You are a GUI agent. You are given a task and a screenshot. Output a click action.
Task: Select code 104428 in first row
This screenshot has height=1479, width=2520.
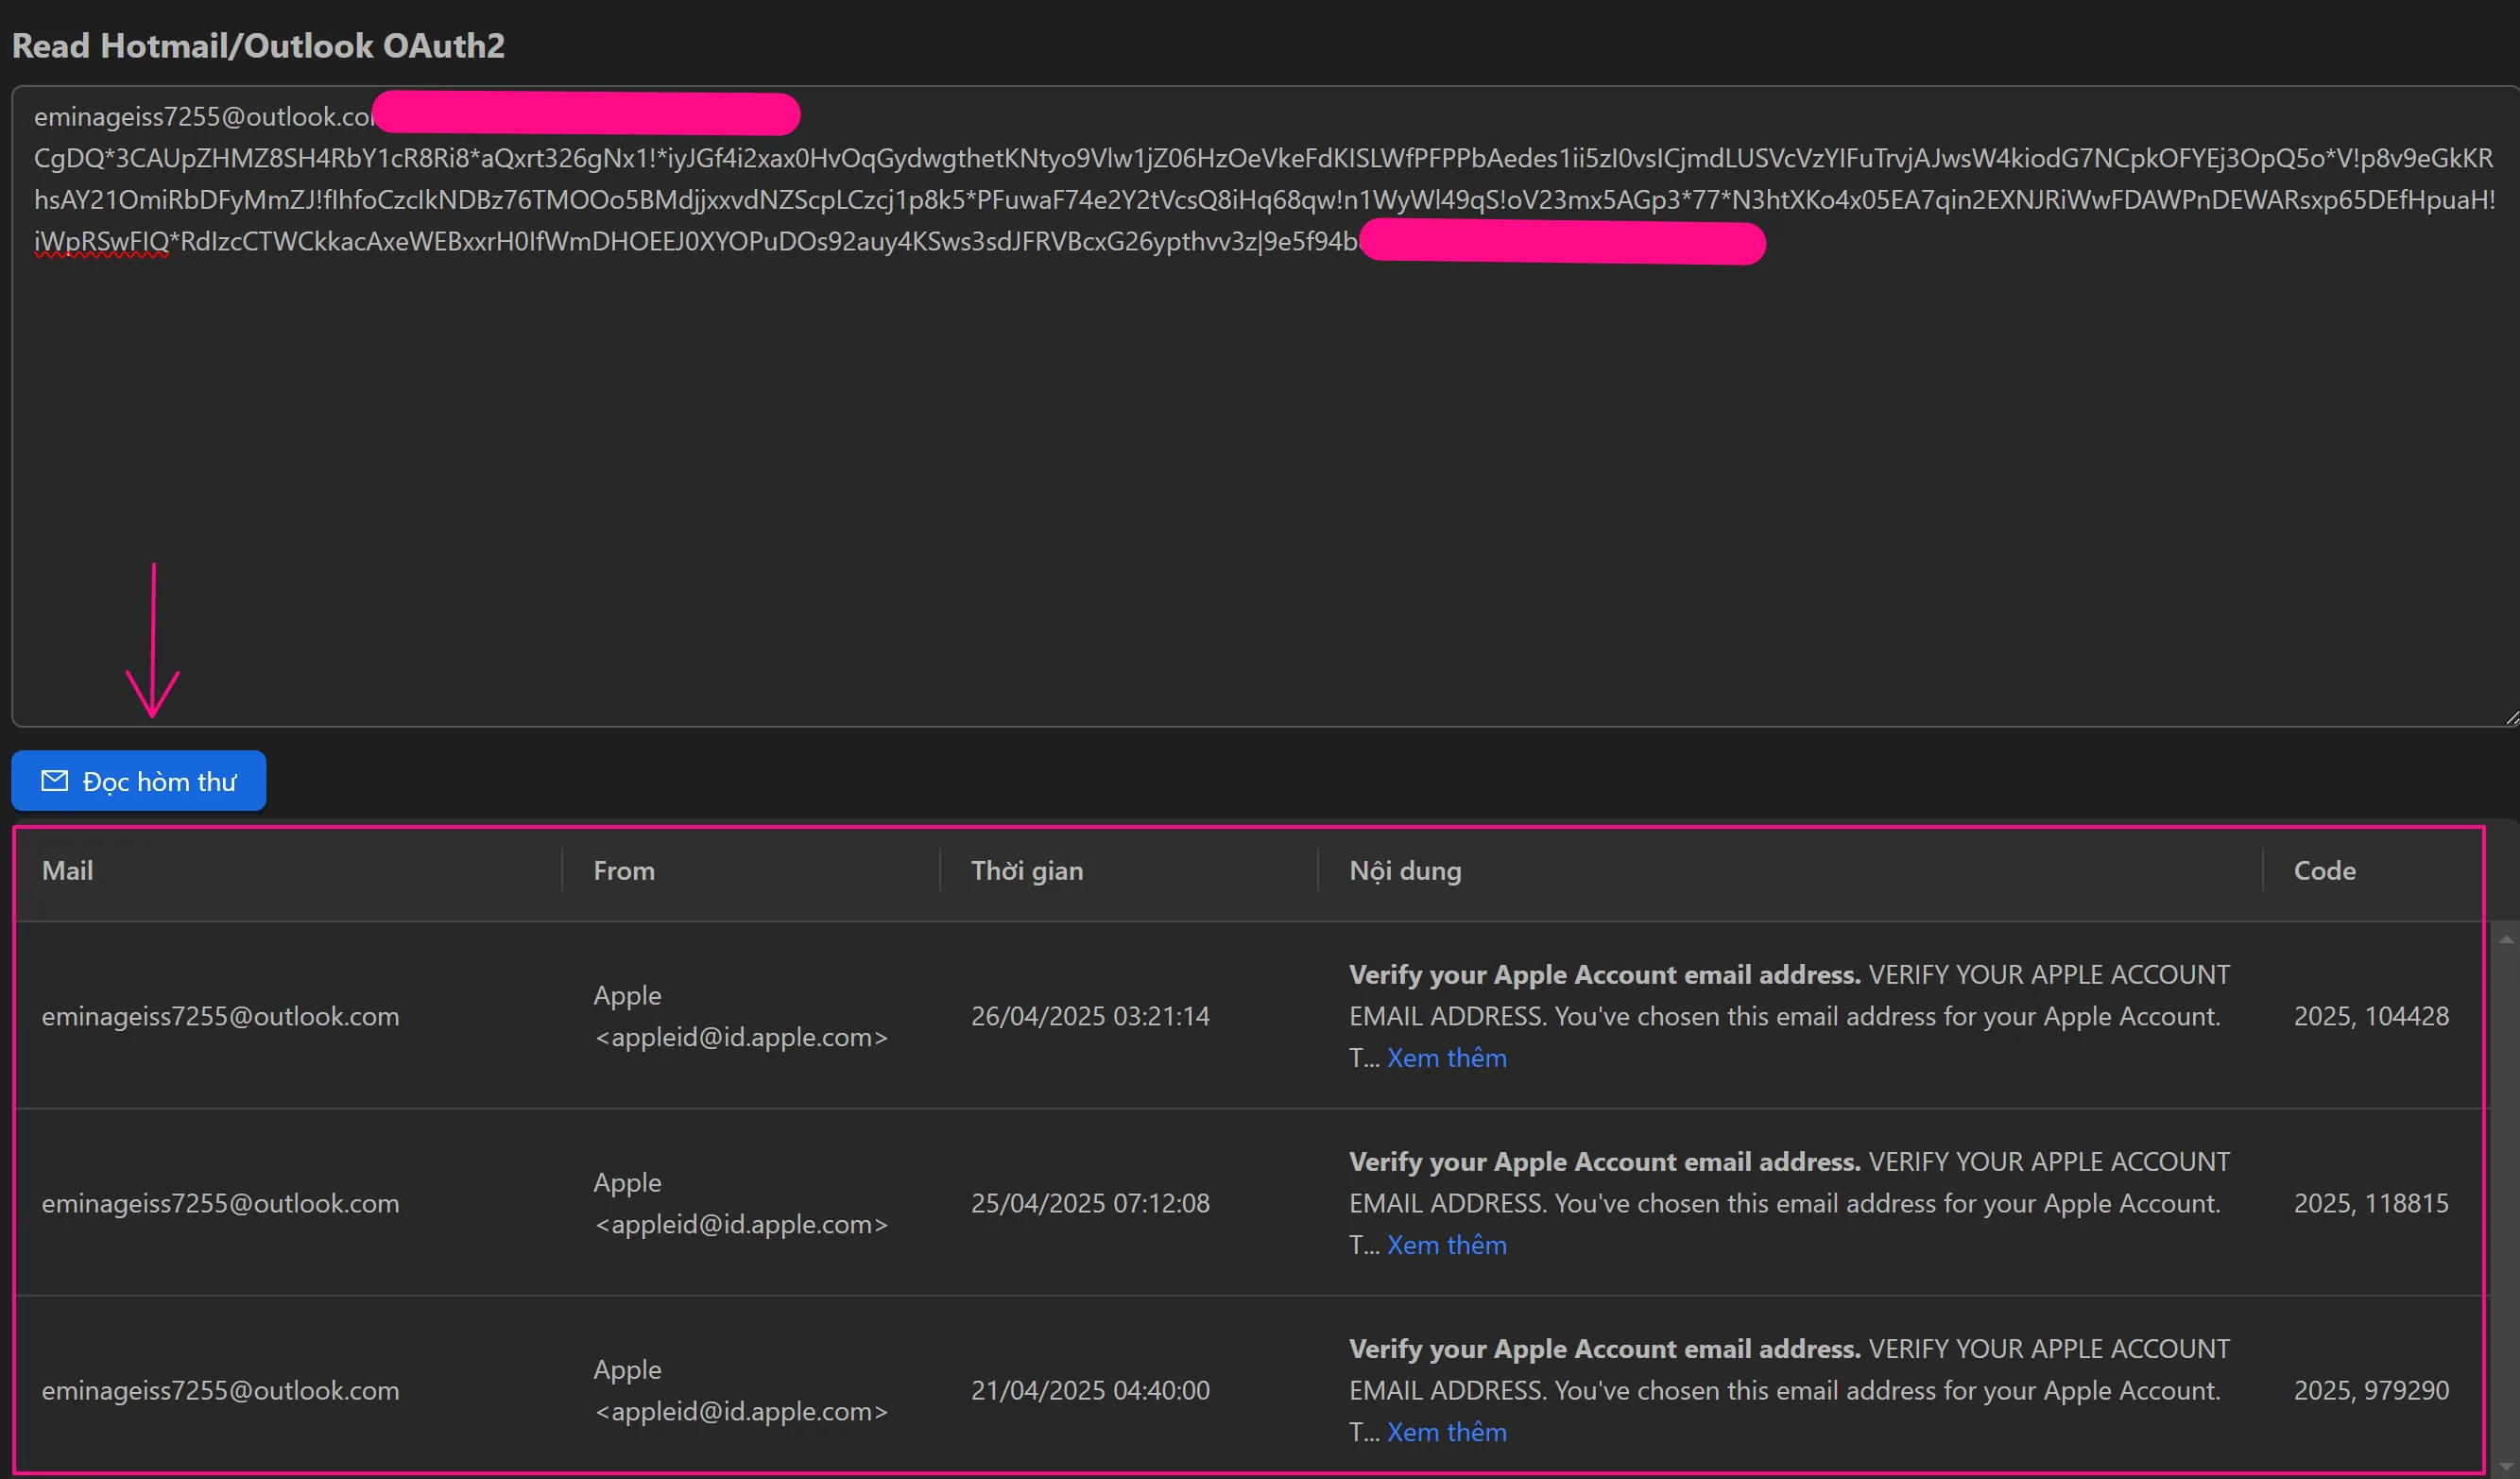tap(2370, 1015)
